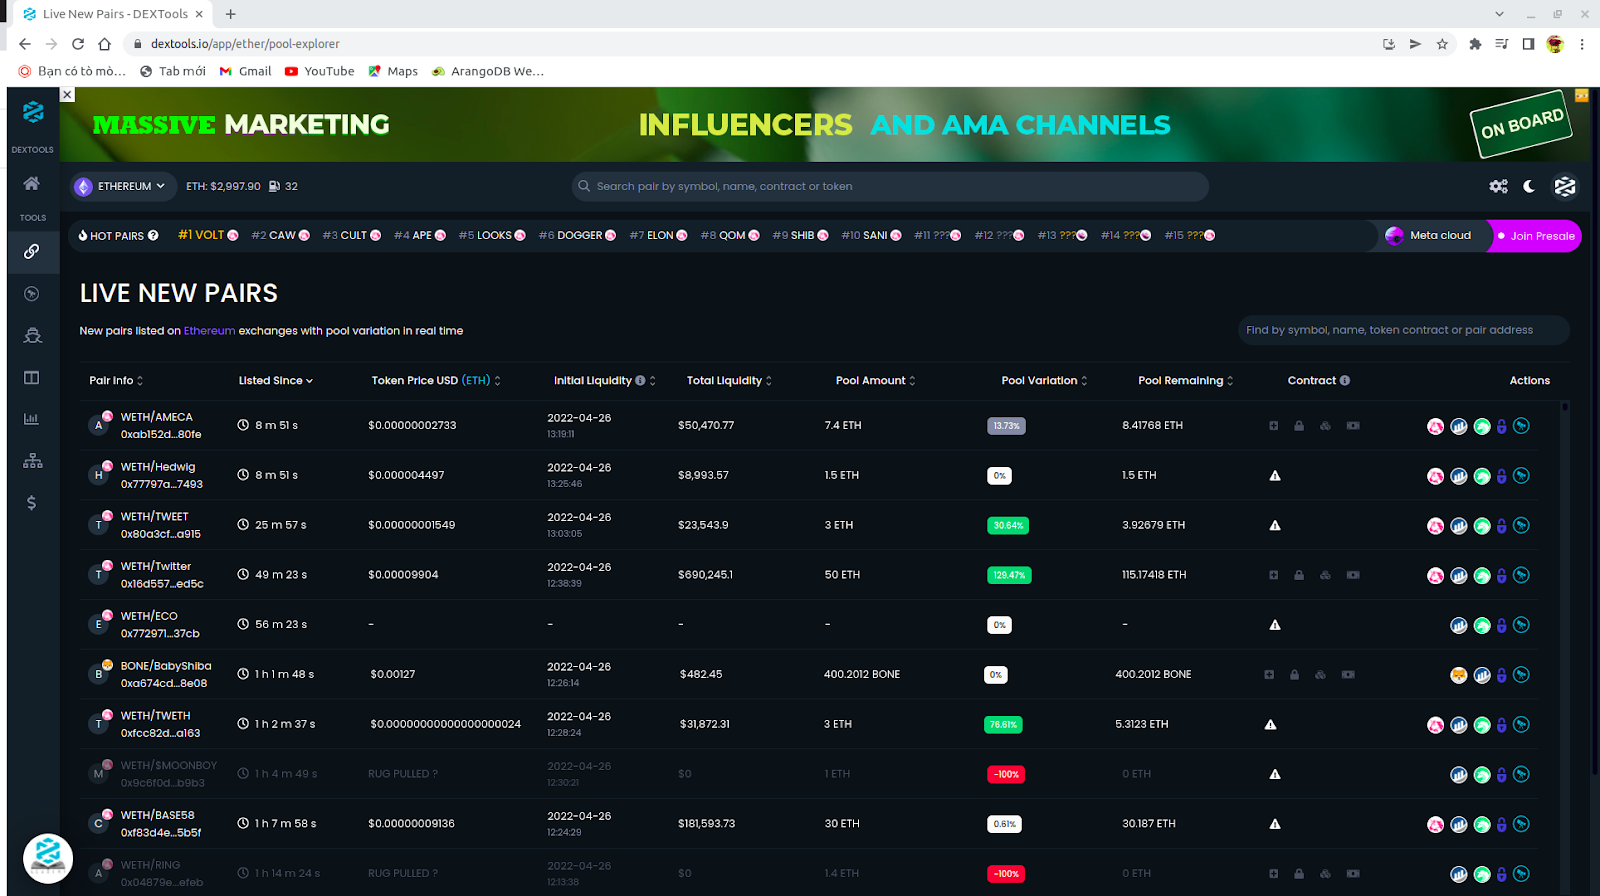Open the telescope sidebar tool icon
The width and height of the screenshot is (1600, 896).
click(32, 293)
